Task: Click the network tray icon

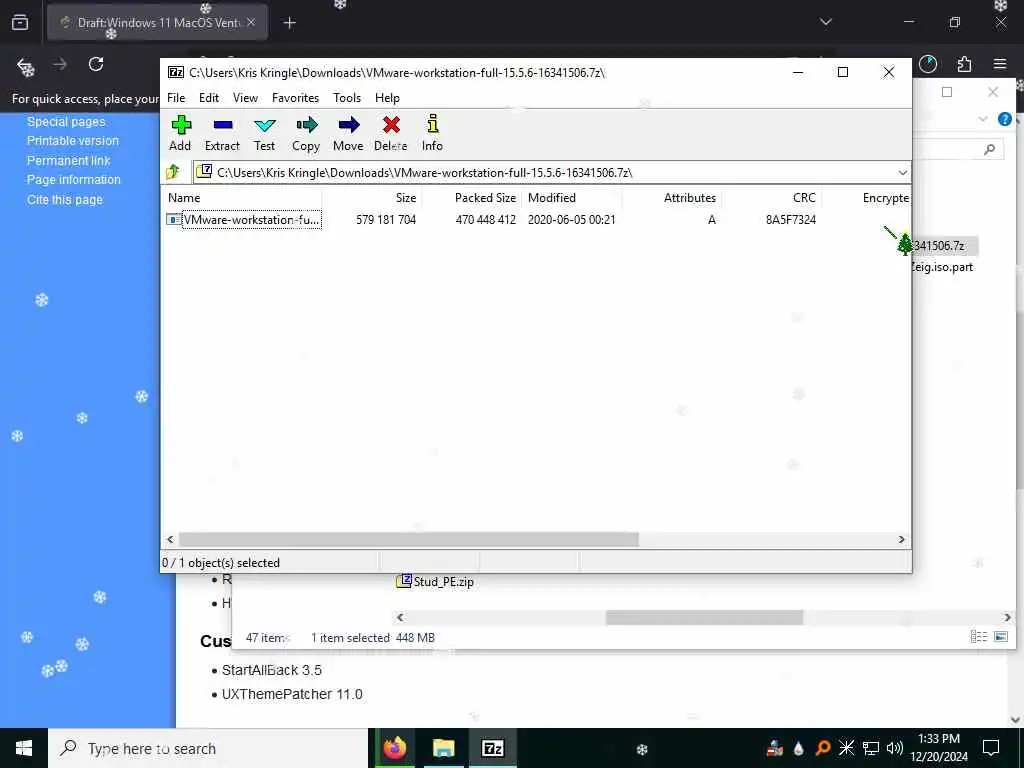Action: coord(871,748)
